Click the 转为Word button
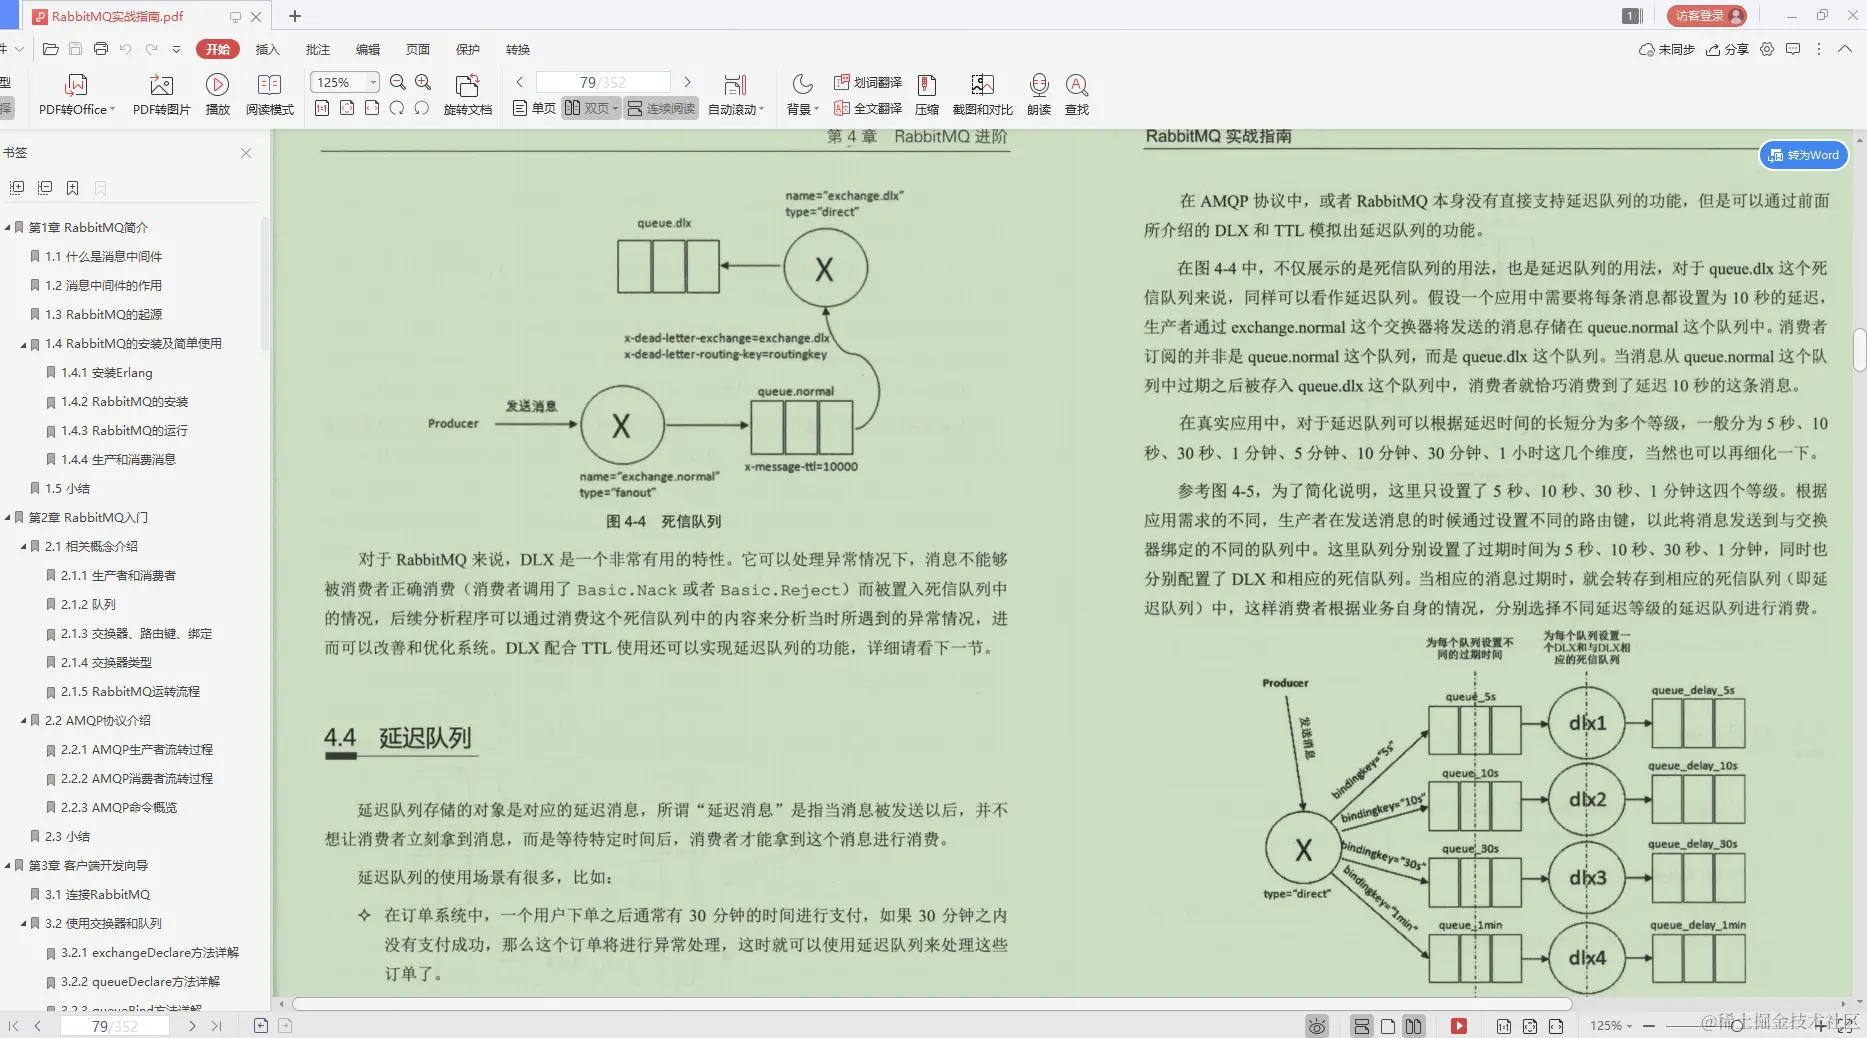Image resolution: width=1867 pixels, height=1038 pixels. tap(1803, 155)
